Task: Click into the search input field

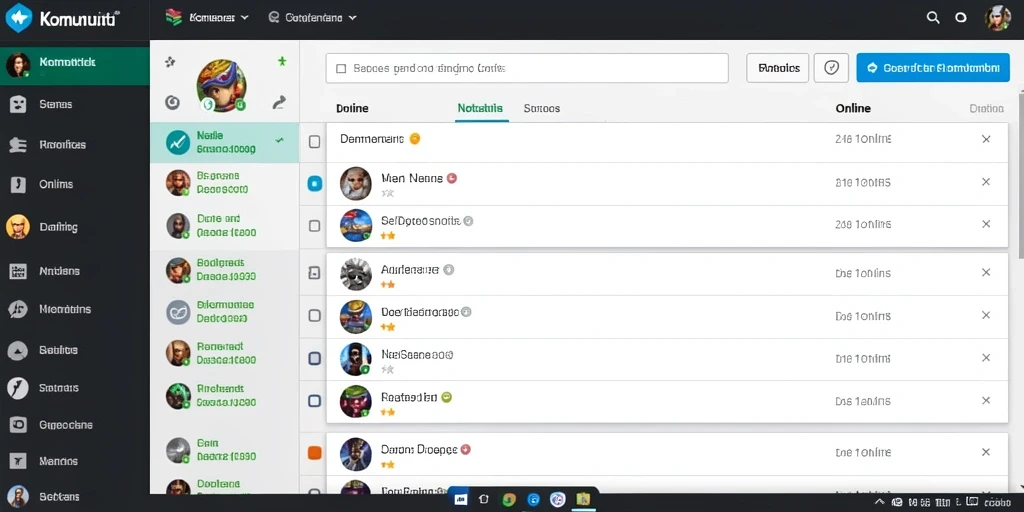Action: click(x=527, y=68)
